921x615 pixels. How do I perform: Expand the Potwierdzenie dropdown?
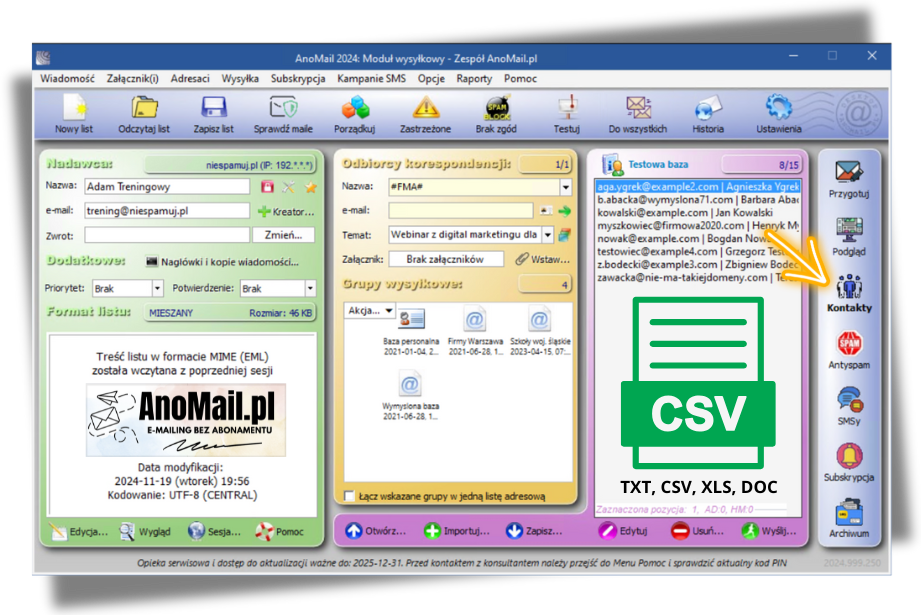(x=310, y=288)
